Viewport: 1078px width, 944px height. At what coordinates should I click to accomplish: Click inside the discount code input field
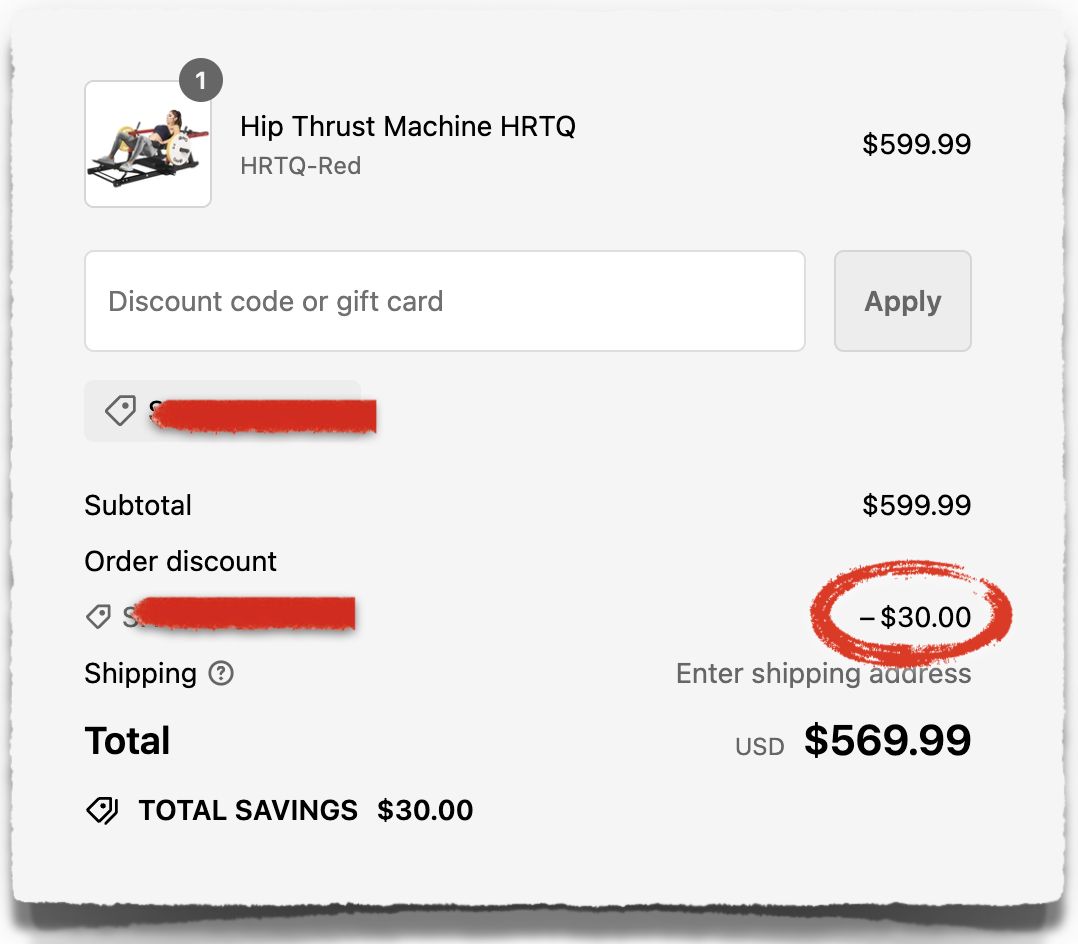pyautogui.click(x=444, y=301)
